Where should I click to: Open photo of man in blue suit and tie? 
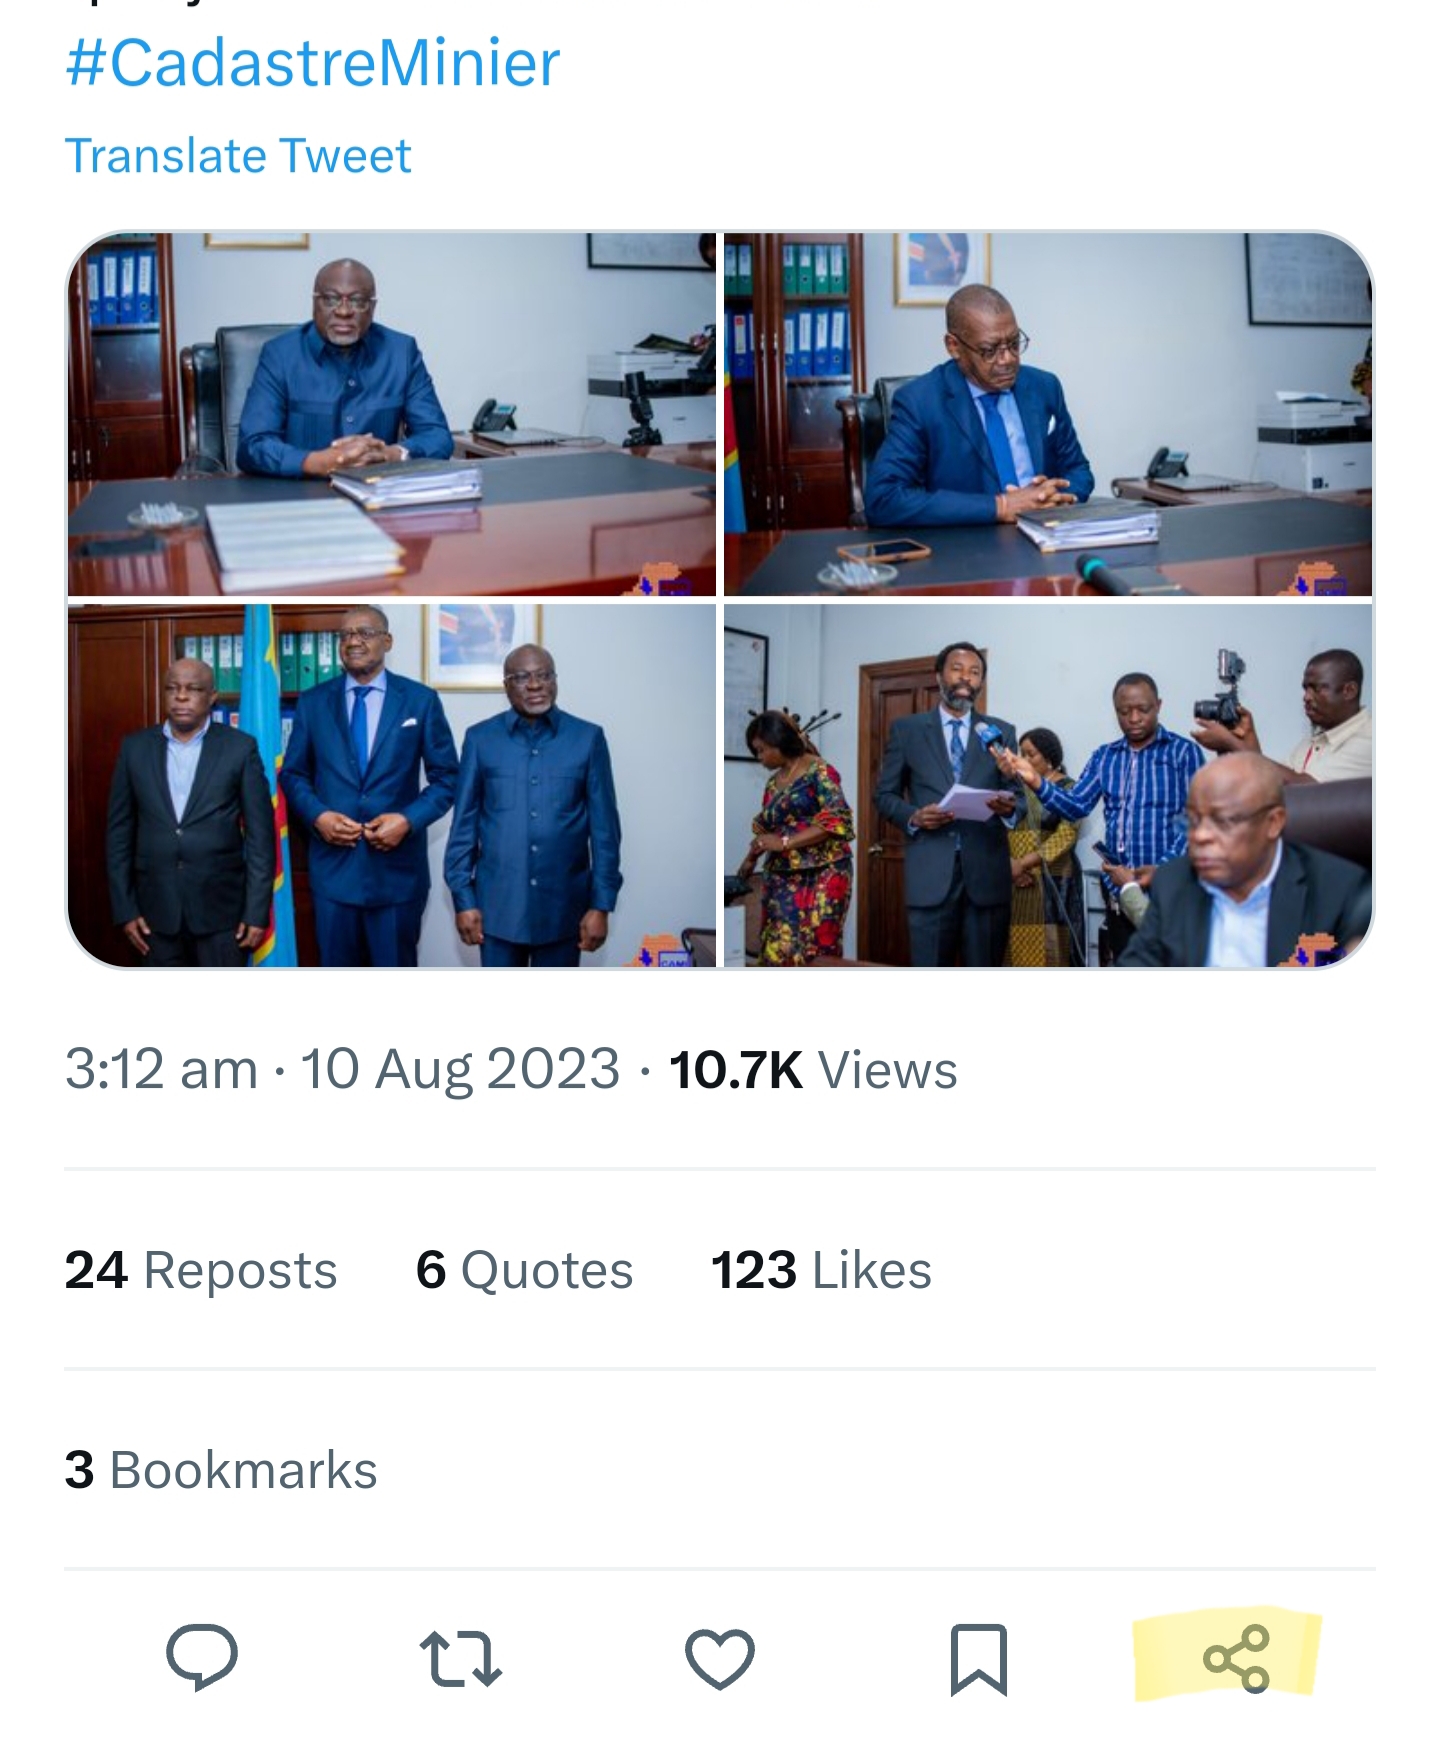(1047, 414)
